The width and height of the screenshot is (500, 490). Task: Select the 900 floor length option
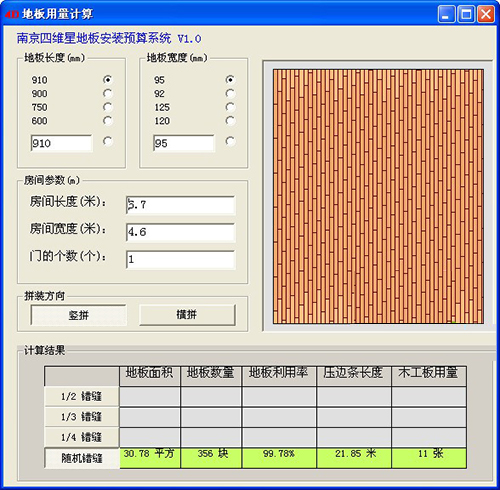(x=108, y=93)
